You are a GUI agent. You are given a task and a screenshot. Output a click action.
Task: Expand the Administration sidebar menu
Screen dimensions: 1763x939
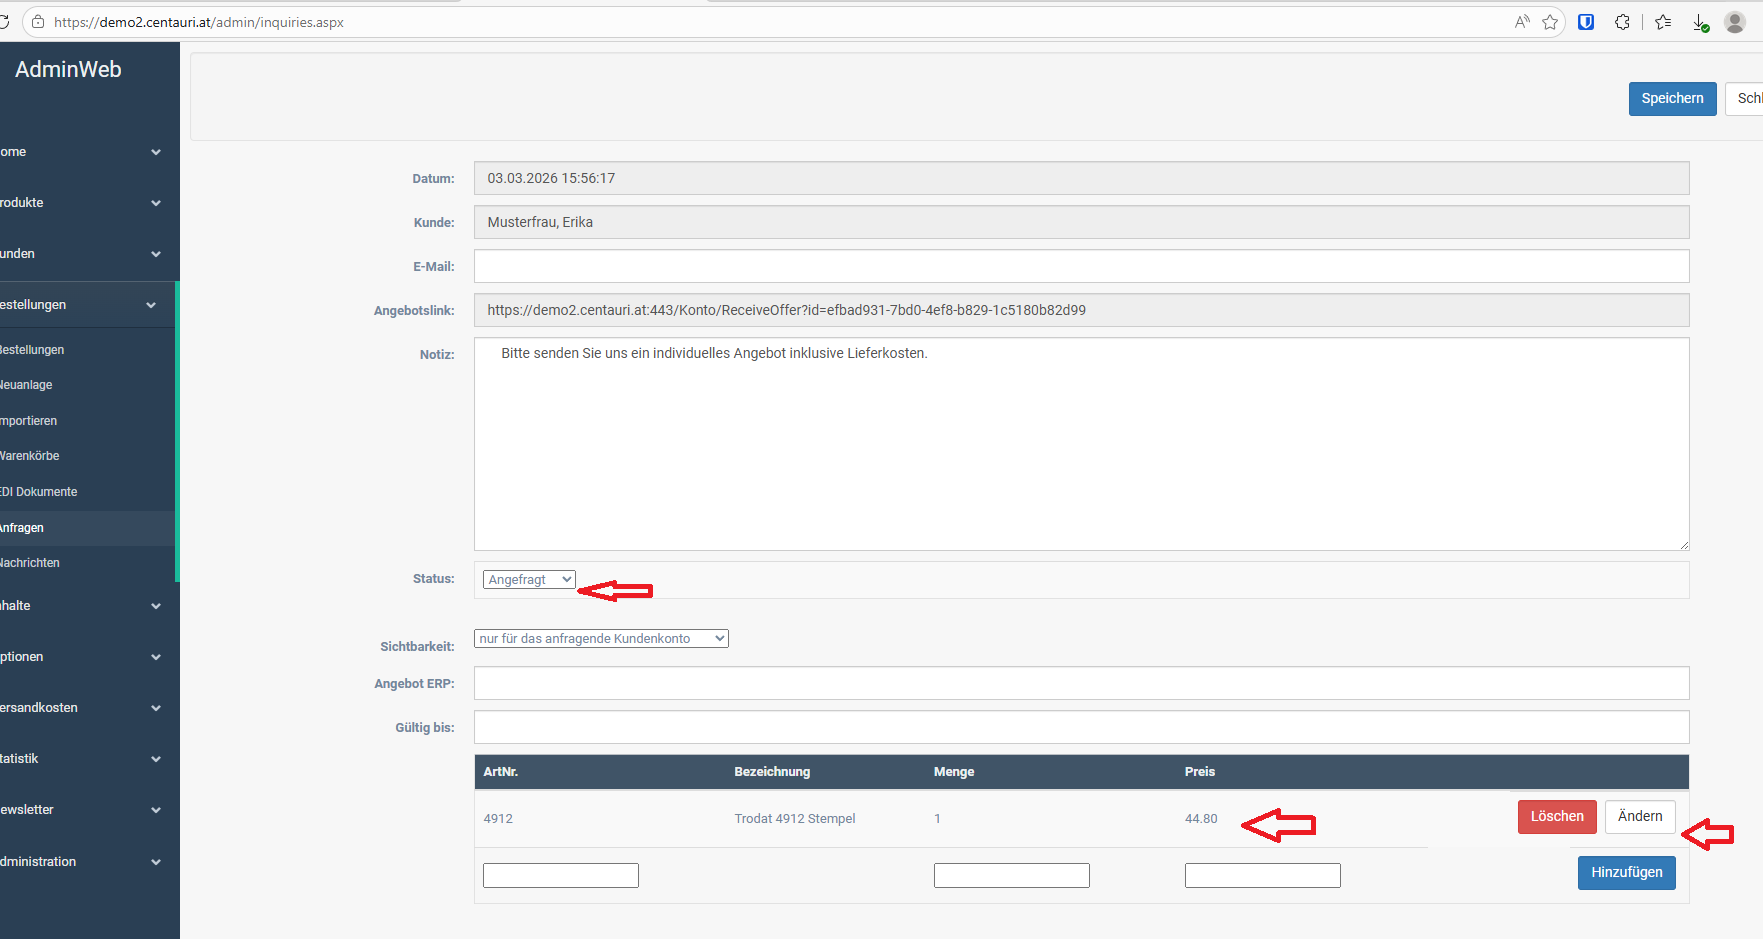click(88, 862)
